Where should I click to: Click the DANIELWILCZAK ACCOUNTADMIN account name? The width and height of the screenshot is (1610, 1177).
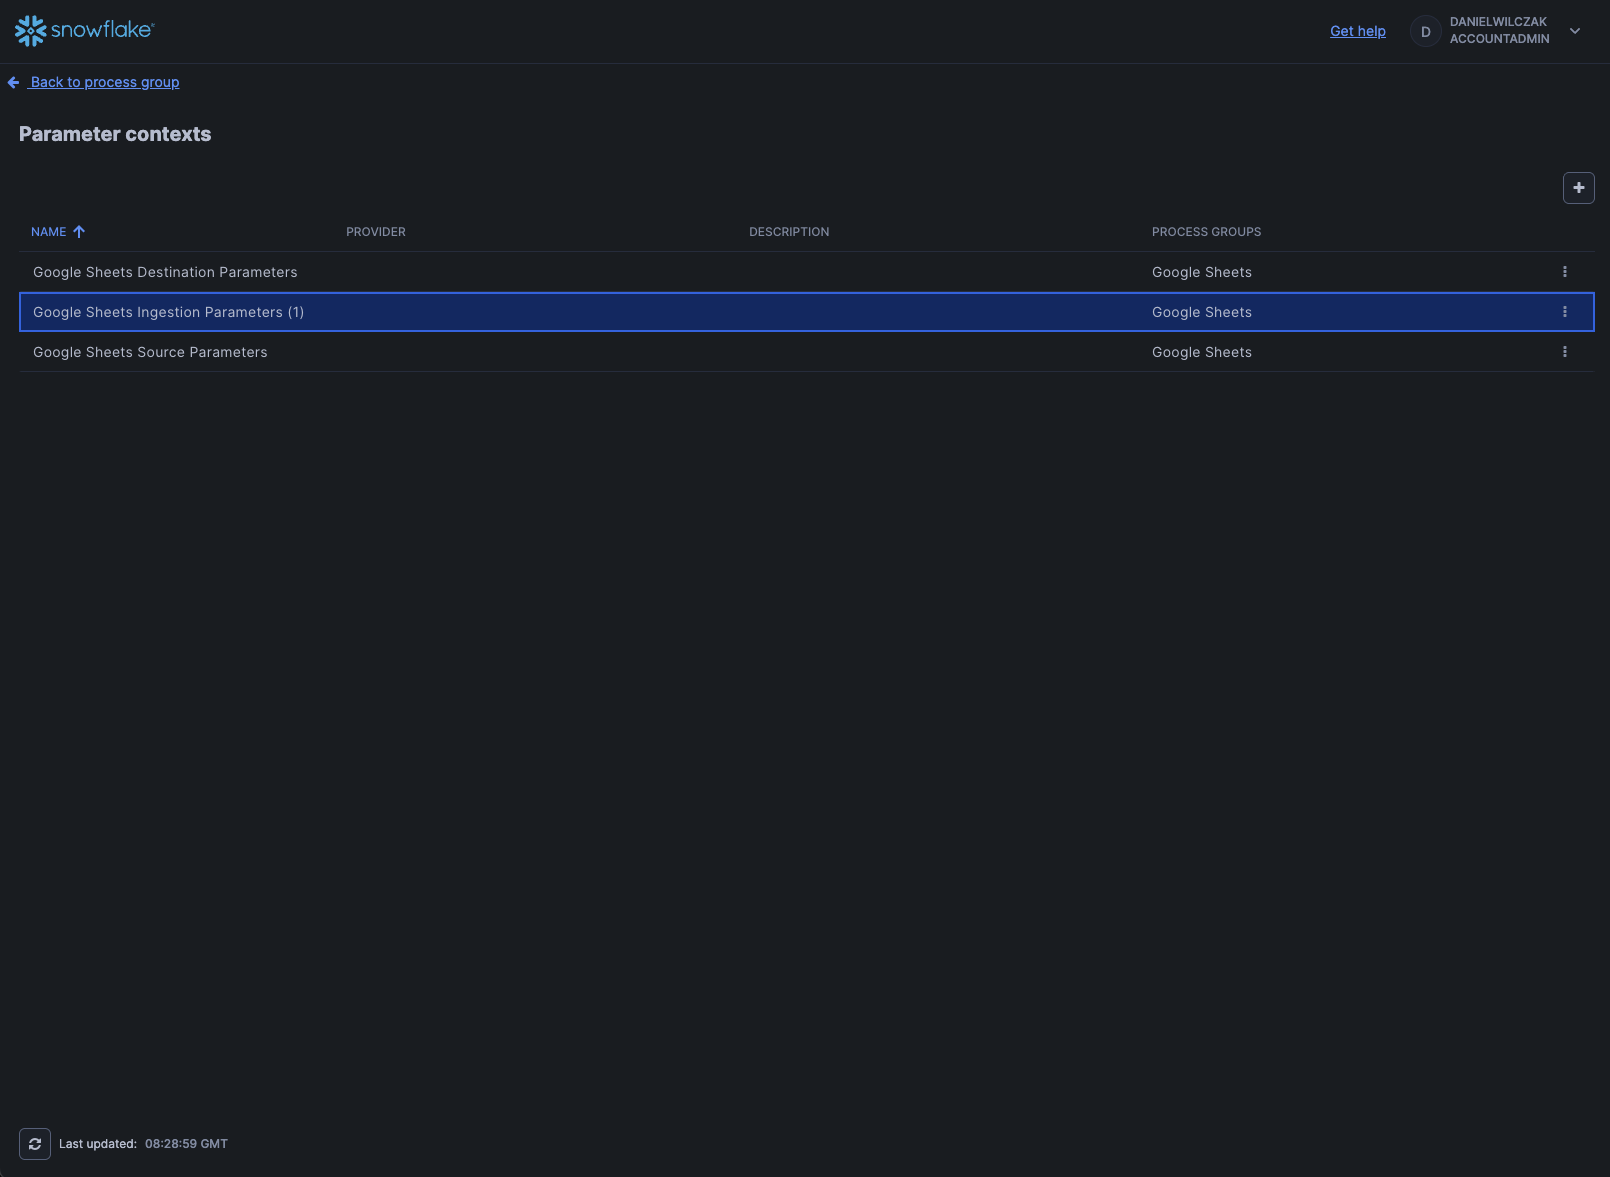click(1499, 30)
